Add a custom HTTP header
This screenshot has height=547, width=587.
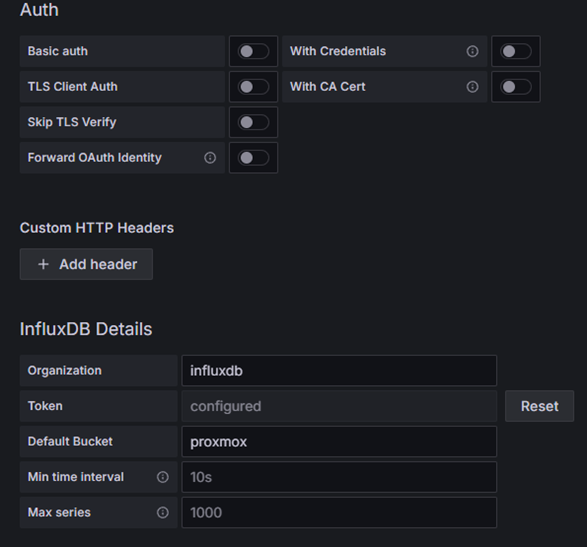(86, 264)
